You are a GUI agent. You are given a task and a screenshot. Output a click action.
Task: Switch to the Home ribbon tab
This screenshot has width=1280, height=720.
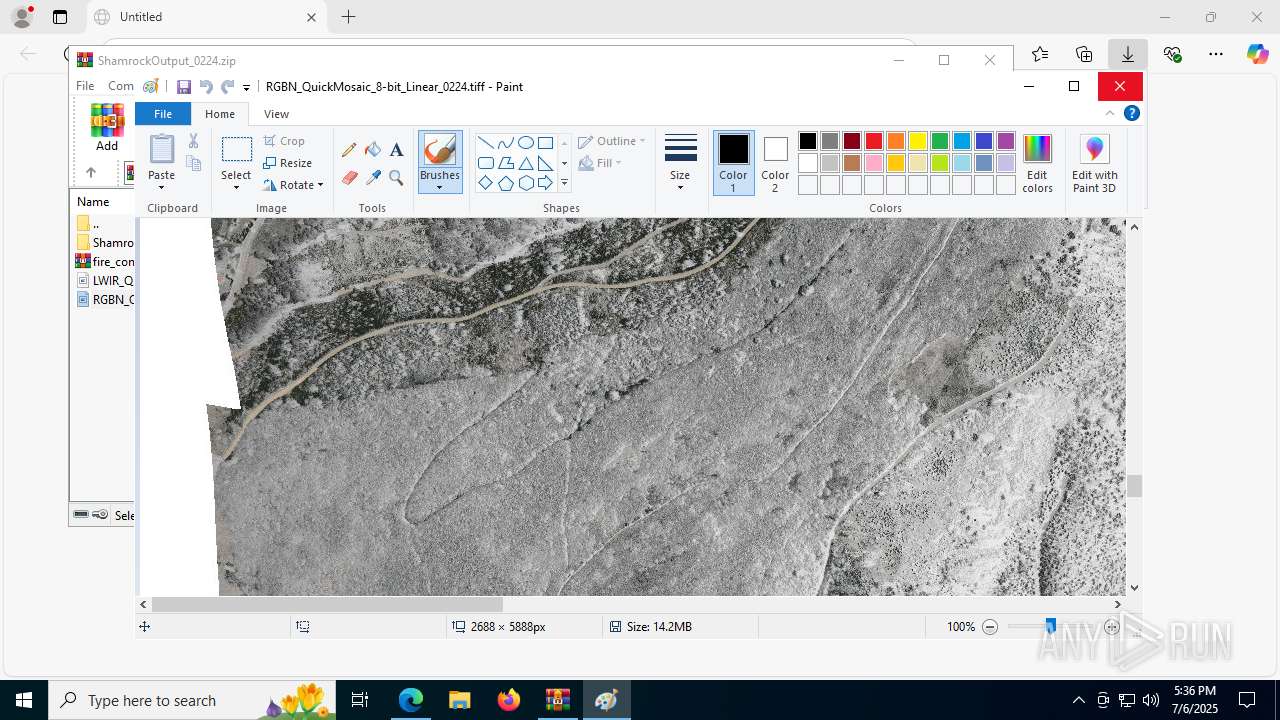(220, 114)
